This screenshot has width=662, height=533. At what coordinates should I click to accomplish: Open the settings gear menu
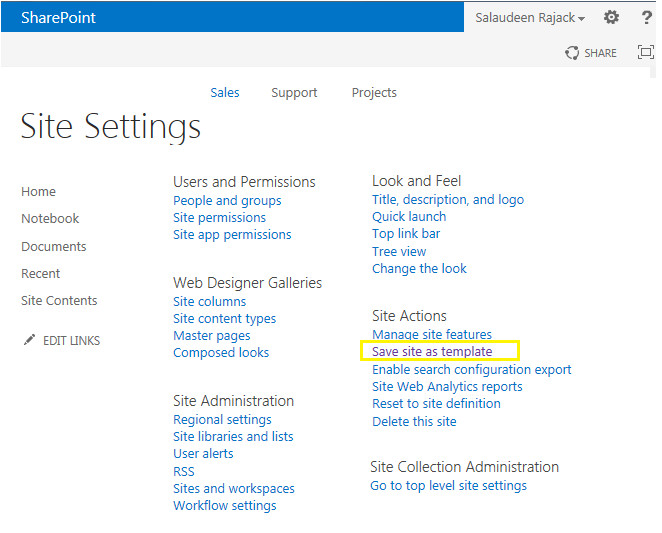coord(611,17)
